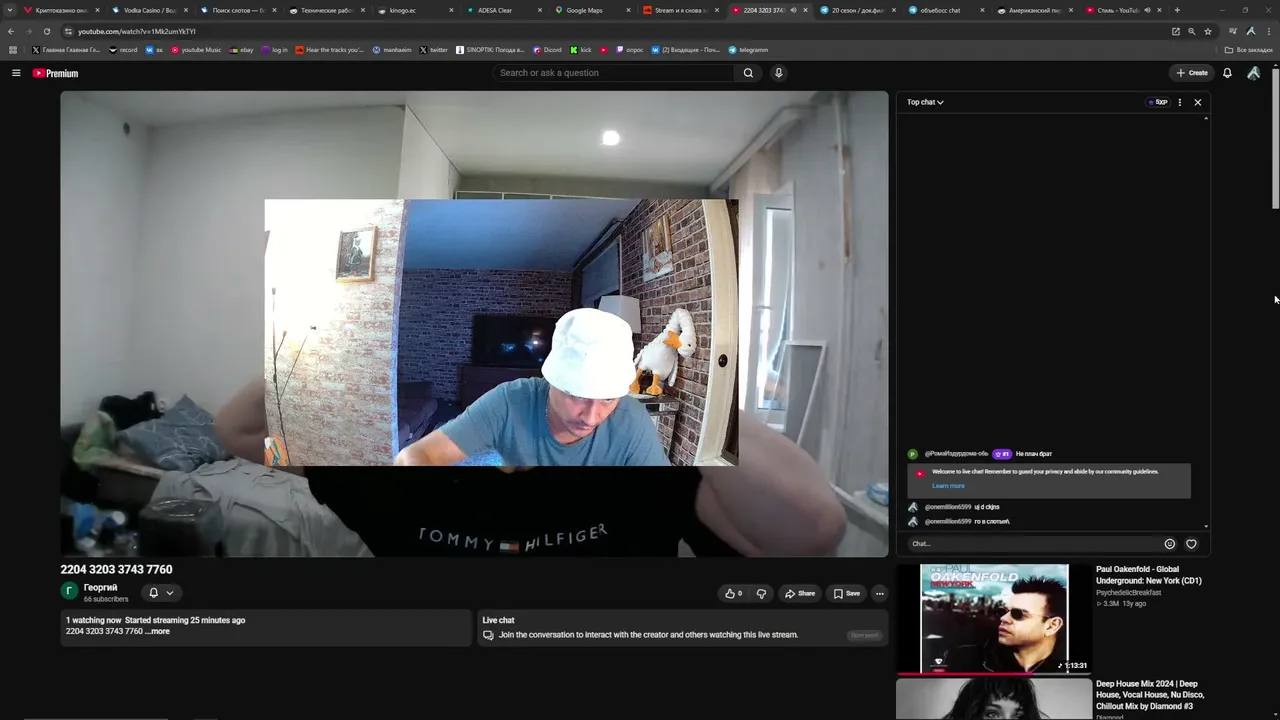Screen dimensions: 1280x720
Task: Open media controls in Chrome toolbar
Action: tap(1233, 31)
